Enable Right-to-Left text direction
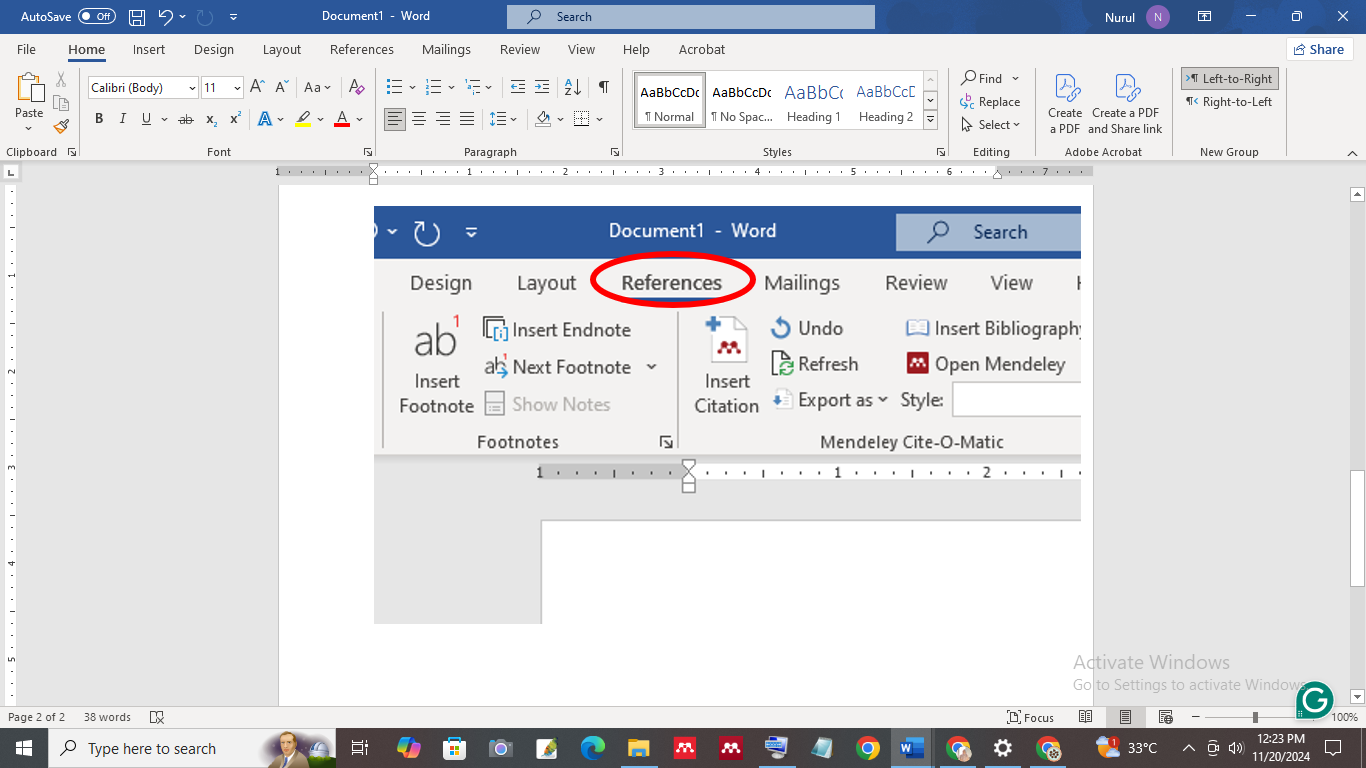The image size is (1366, 768). [1229, 101]
